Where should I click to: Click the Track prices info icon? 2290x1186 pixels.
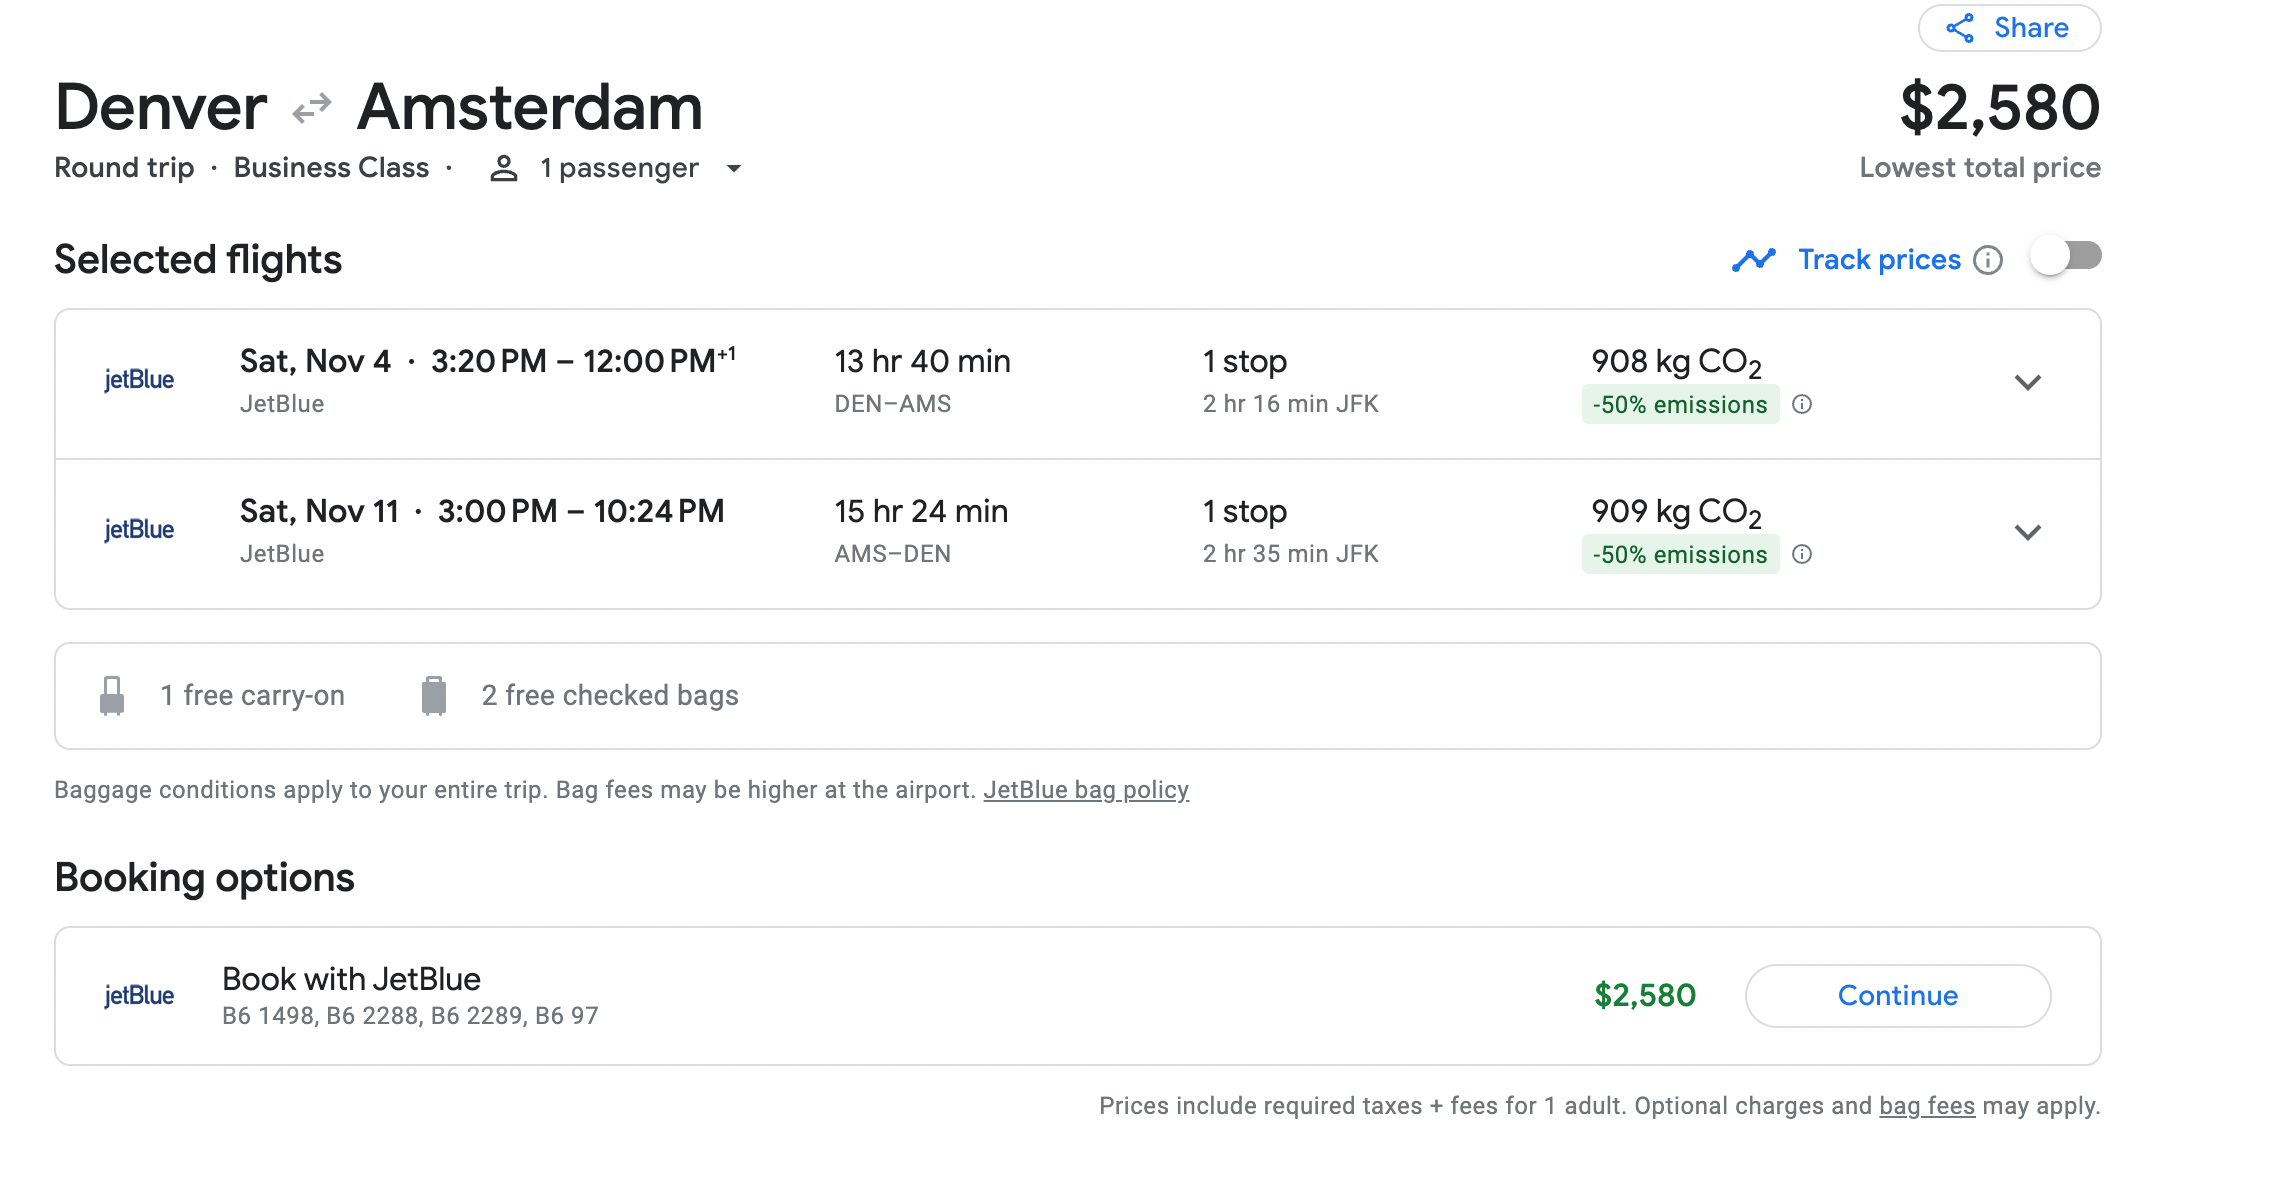(x=1988, y=260)
